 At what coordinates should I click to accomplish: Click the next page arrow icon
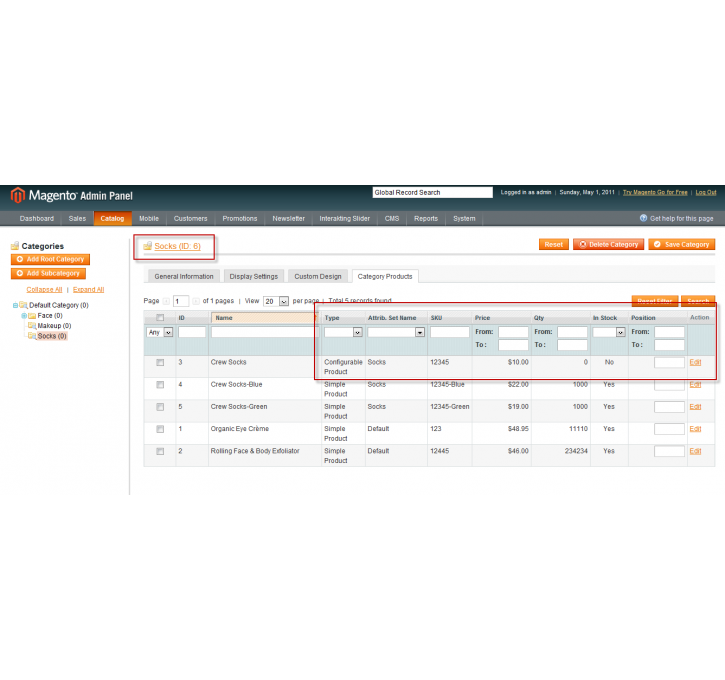[x=196, y=301]
